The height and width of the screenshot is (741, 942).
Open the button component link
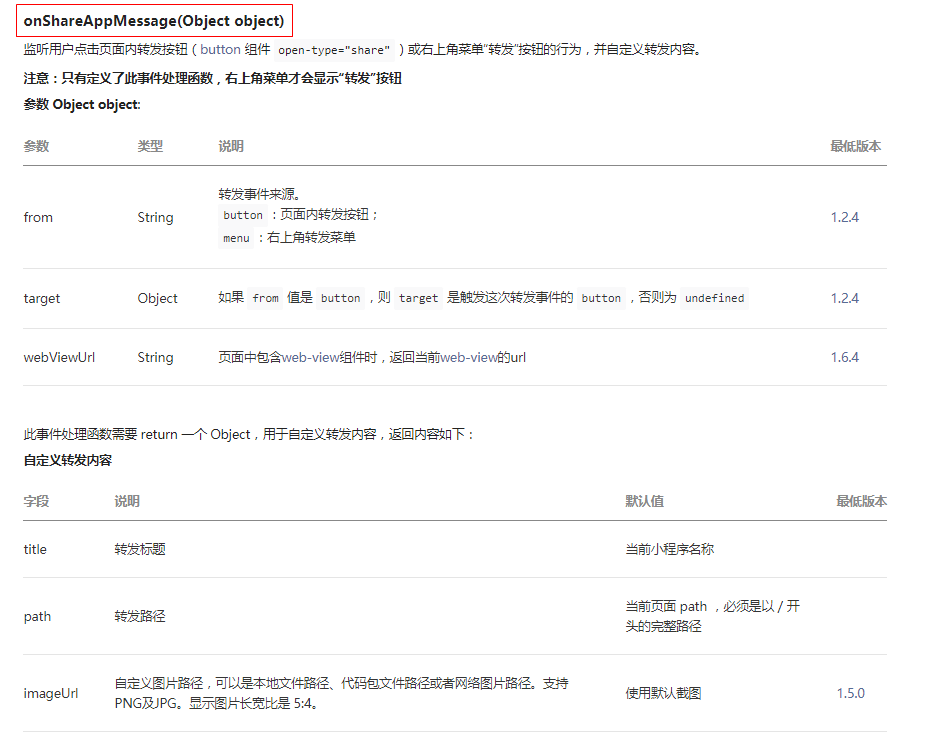click(x=220, y=49)
